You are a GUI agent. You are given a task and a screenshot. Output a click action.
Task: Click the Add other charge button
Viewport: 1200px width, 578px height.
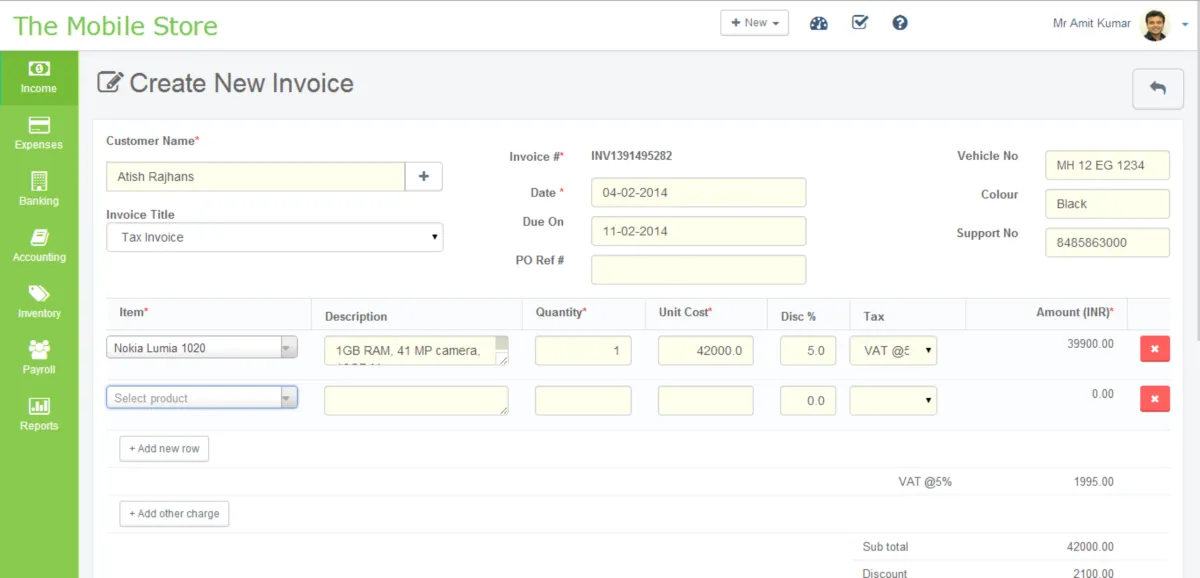click(x=174, y=514)
